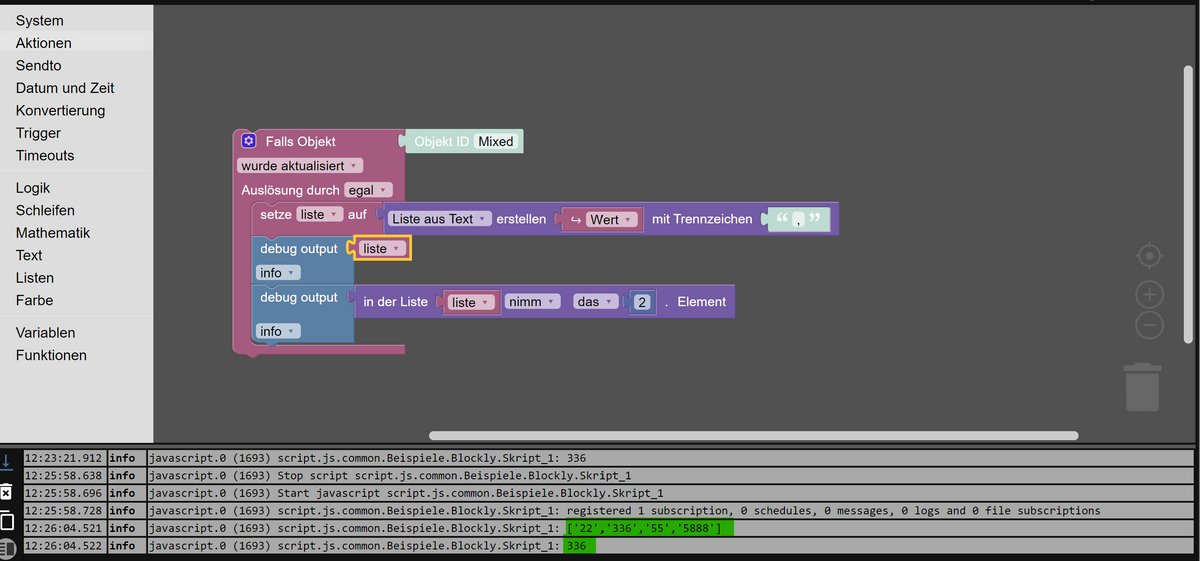Click log entry 'registered 1 subscription'
1200x561 pixels.
tap(669, 511)
